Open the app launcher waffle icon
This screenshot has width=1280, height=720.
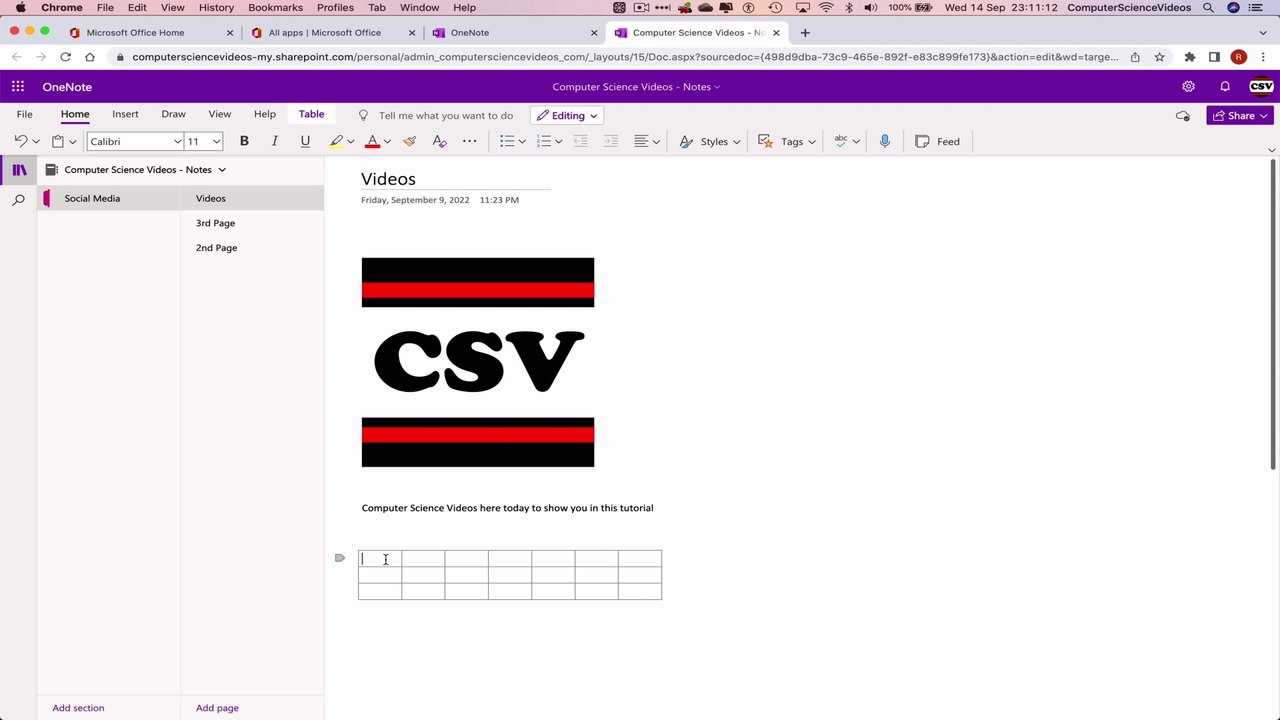(18, 87)
